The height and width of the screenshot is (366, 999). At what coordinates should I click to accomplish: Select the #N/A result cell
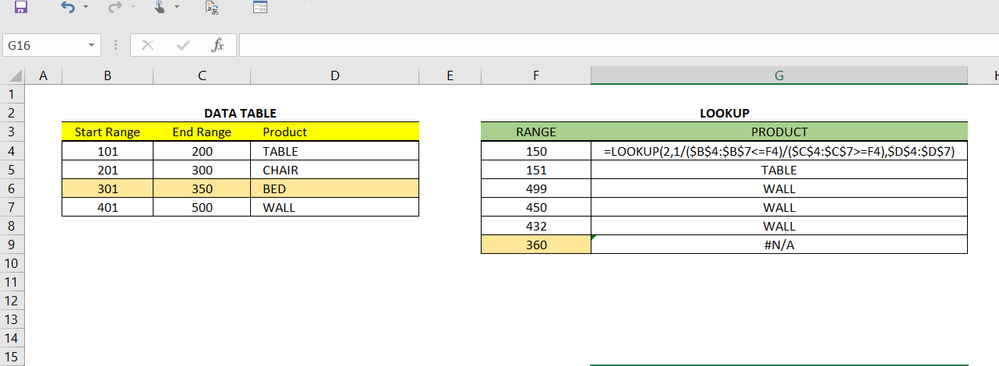tap(779, 245)
